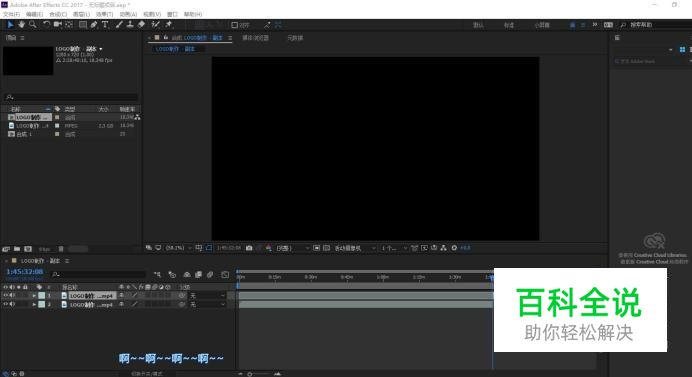Image resolution: width=692 pixels, height=377 pixels.
Task: Select the Clone Stamp tool
Action: pyautogui.click(x=130, y=25)
